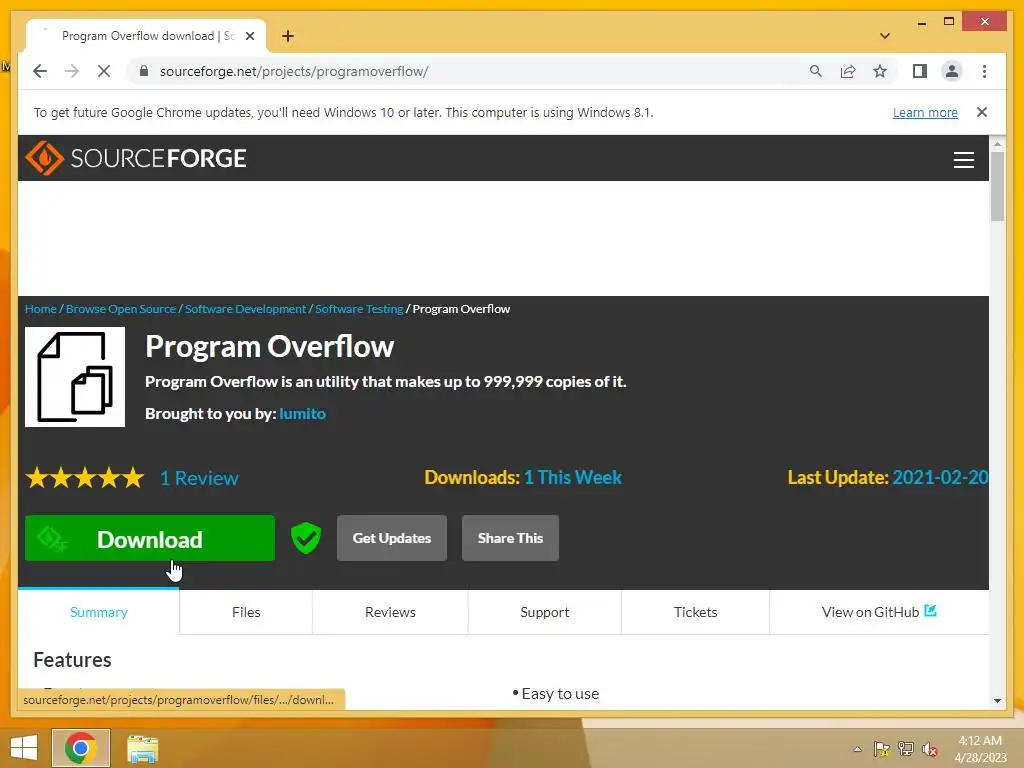Click the network tray icon
This screenshot has width=1024, height=768.
(906, 749)
